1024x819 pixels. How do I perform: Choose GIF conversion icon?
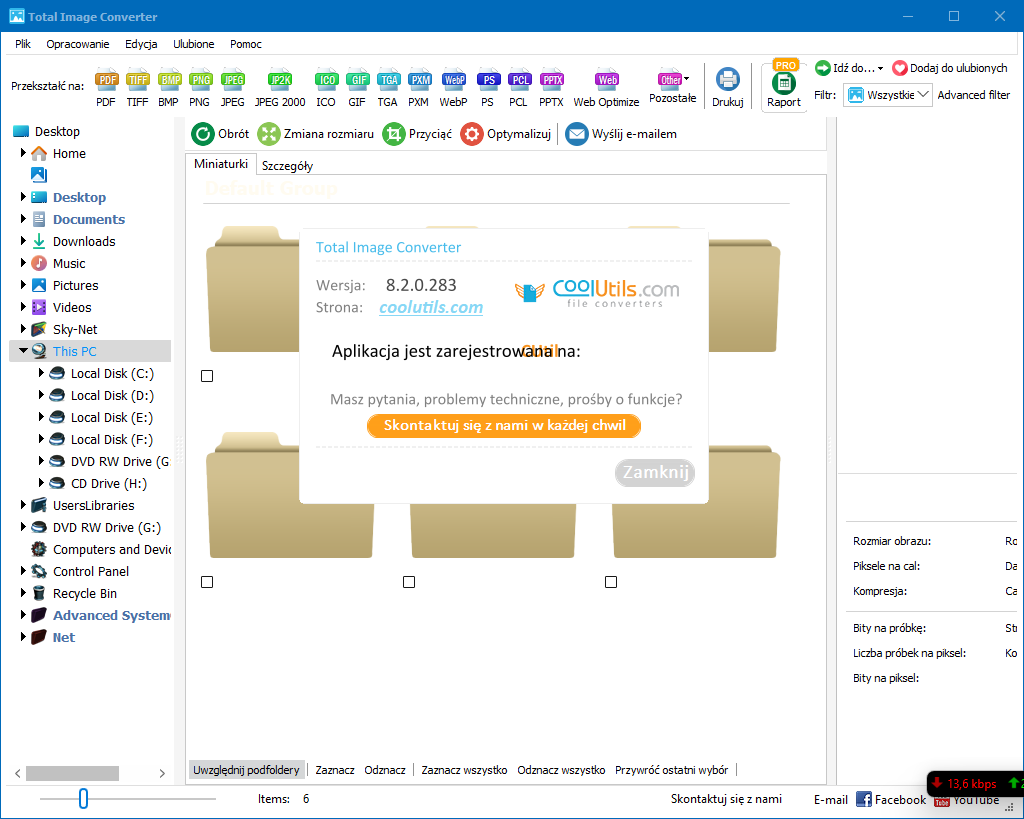[x=357, y=87]
